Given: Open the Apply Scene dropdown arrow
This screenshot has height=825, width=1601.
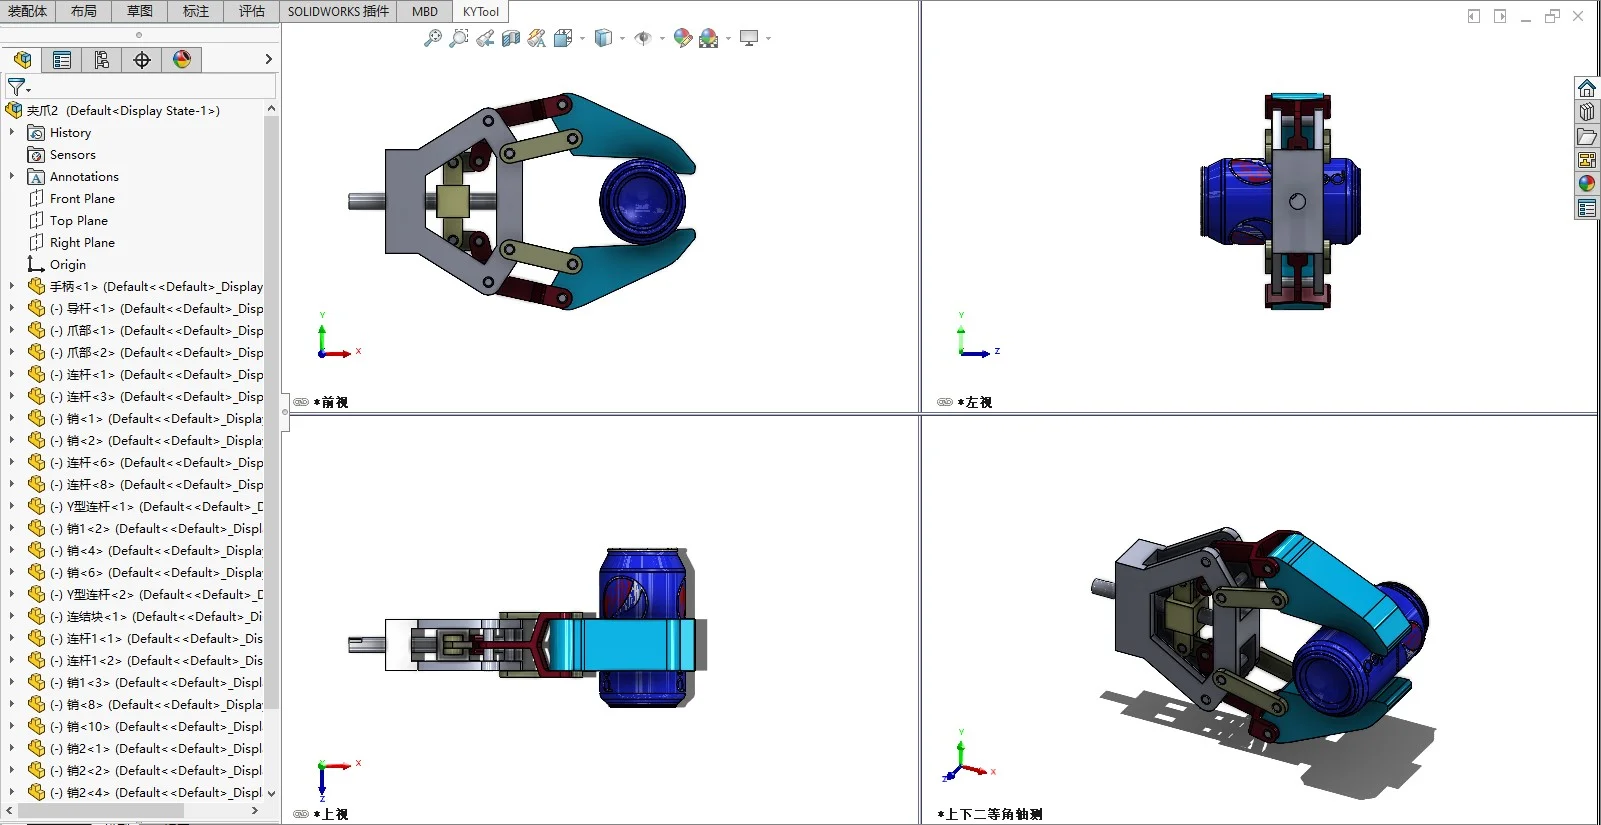Looking at the screenshot, I should click(728, 39).
